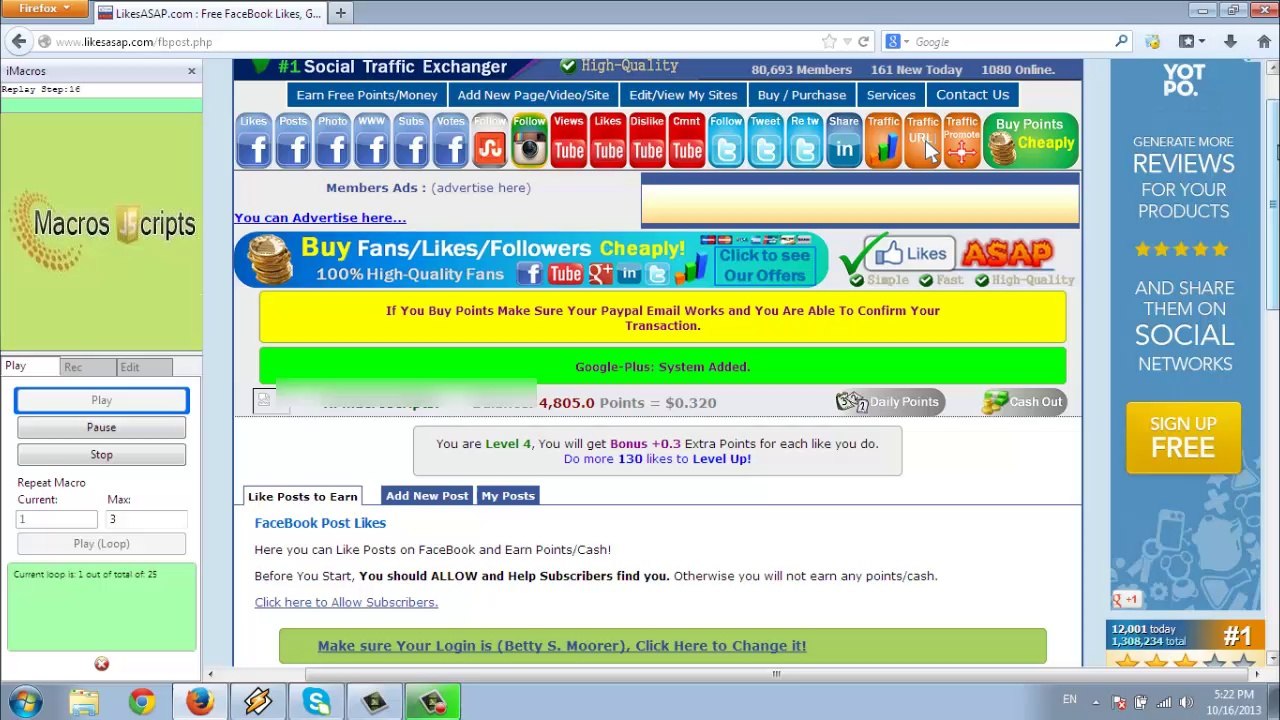Expand the URL history dropdown arrow
This screenshot has width=1280, height=720.
847,42
